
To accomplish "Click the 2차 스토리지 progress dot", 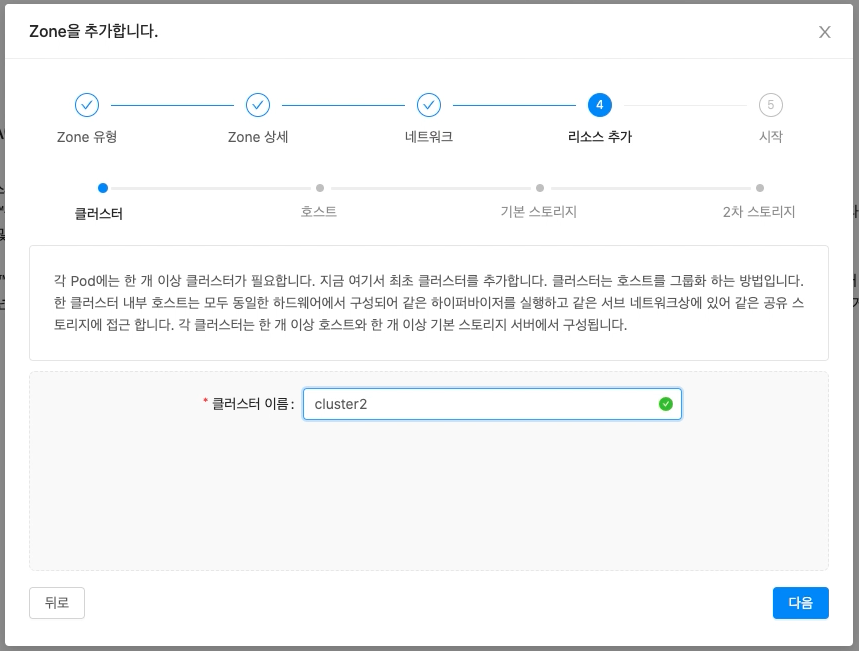I will [x=760, y=187].
